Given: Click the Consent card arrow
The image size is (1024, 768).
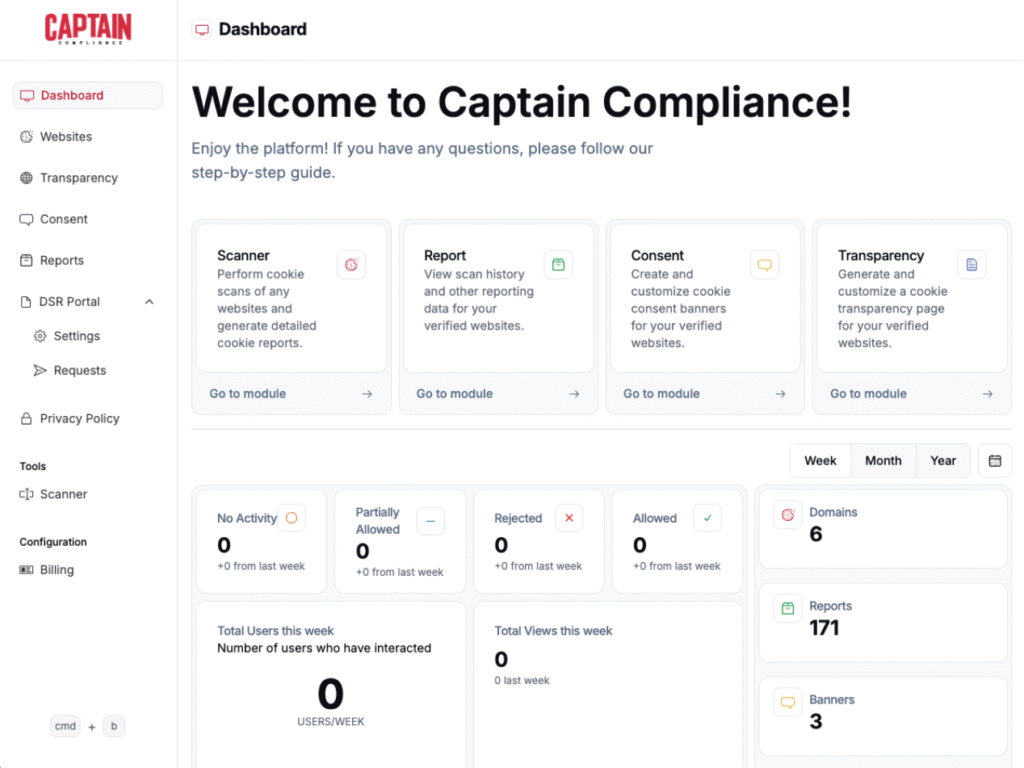Looking at the screenshot, I should pos(780,394).
